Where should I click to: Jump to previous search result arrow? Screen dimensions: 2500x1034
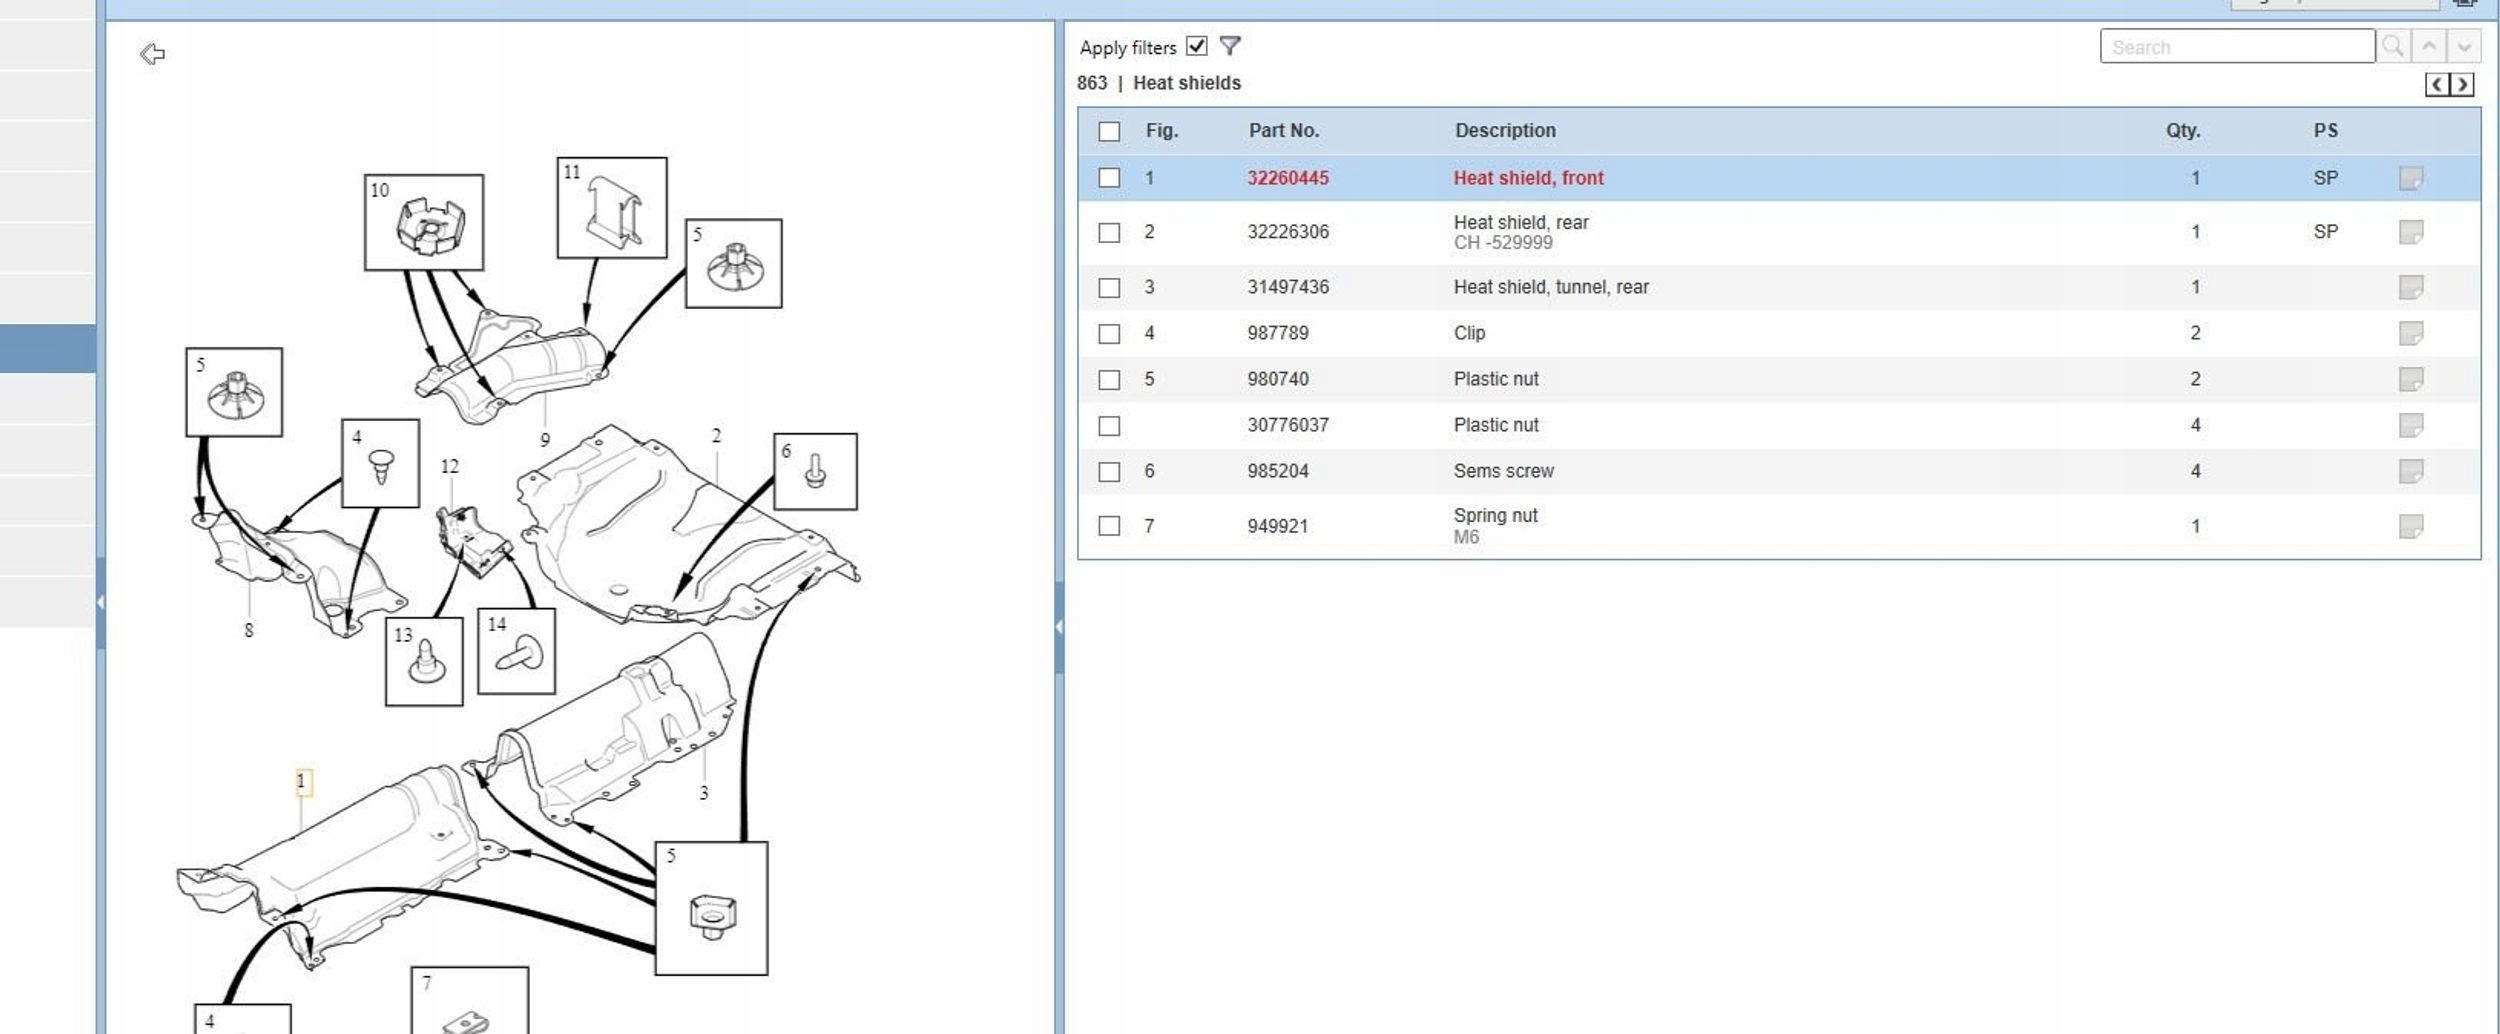click(x=2429, y=46)
